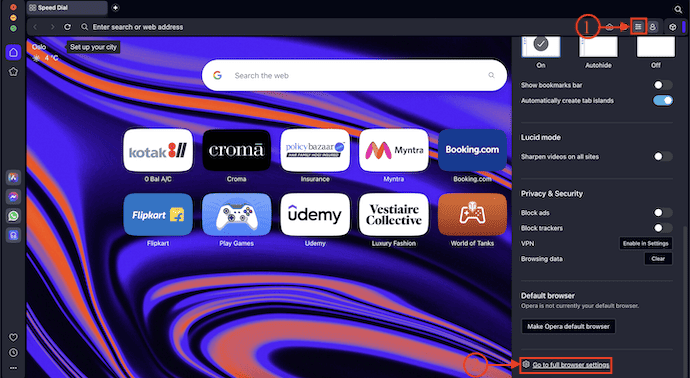Open new tab with plus button
The image size is (690, 378).
[x=115, y=8]
